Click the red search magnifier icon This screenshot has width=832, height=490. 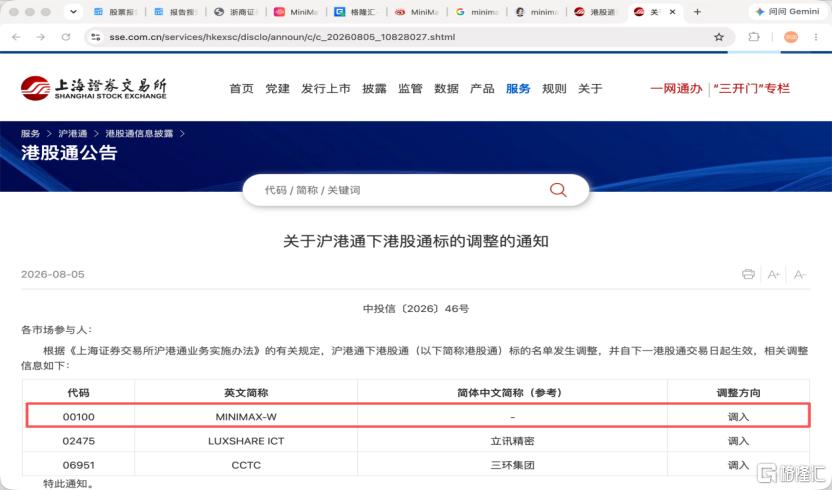tap(558, 190)
